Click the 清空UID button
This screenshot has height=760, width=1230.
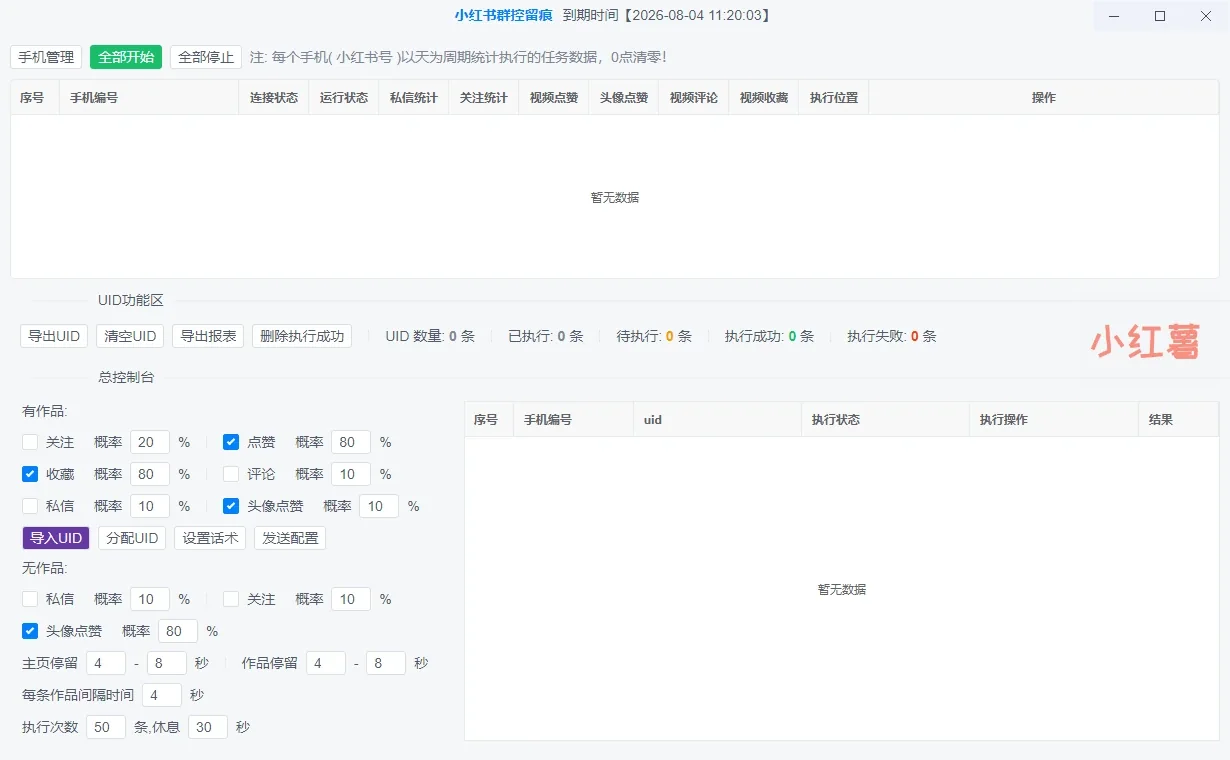pos(130,336)
